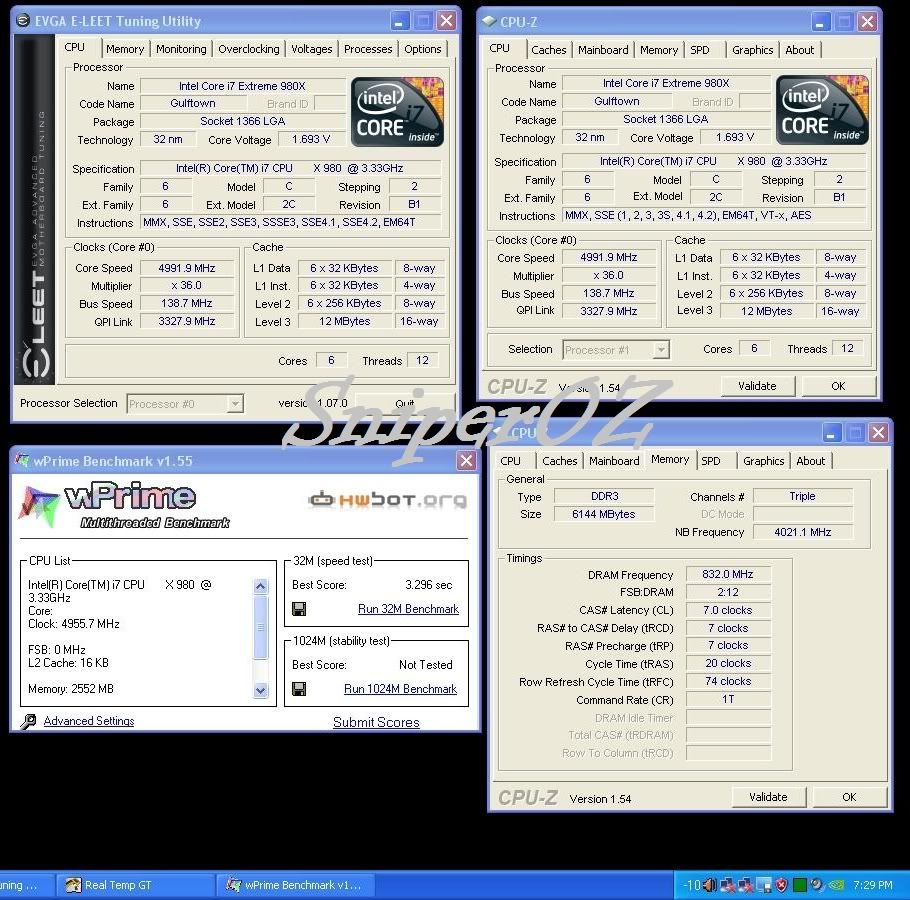Open the SPD tab in lower CPU-Z window

pyautogui.click(x=711, y=461)
